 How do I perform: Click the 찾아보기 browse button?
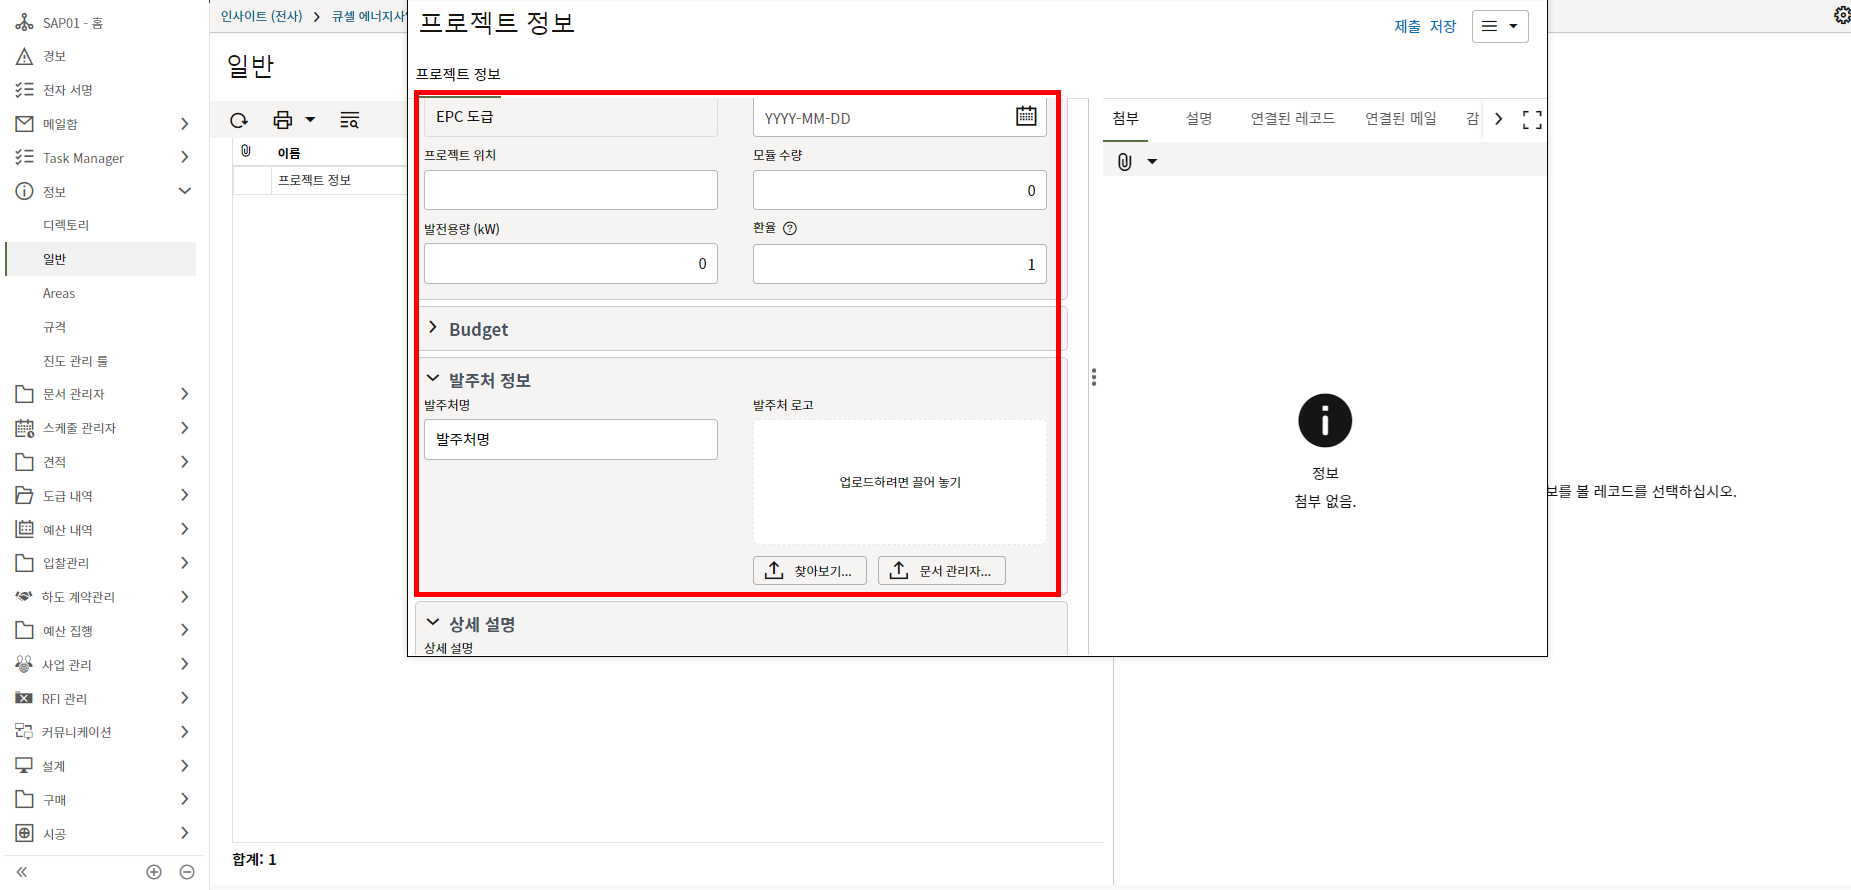click(809, 571)
